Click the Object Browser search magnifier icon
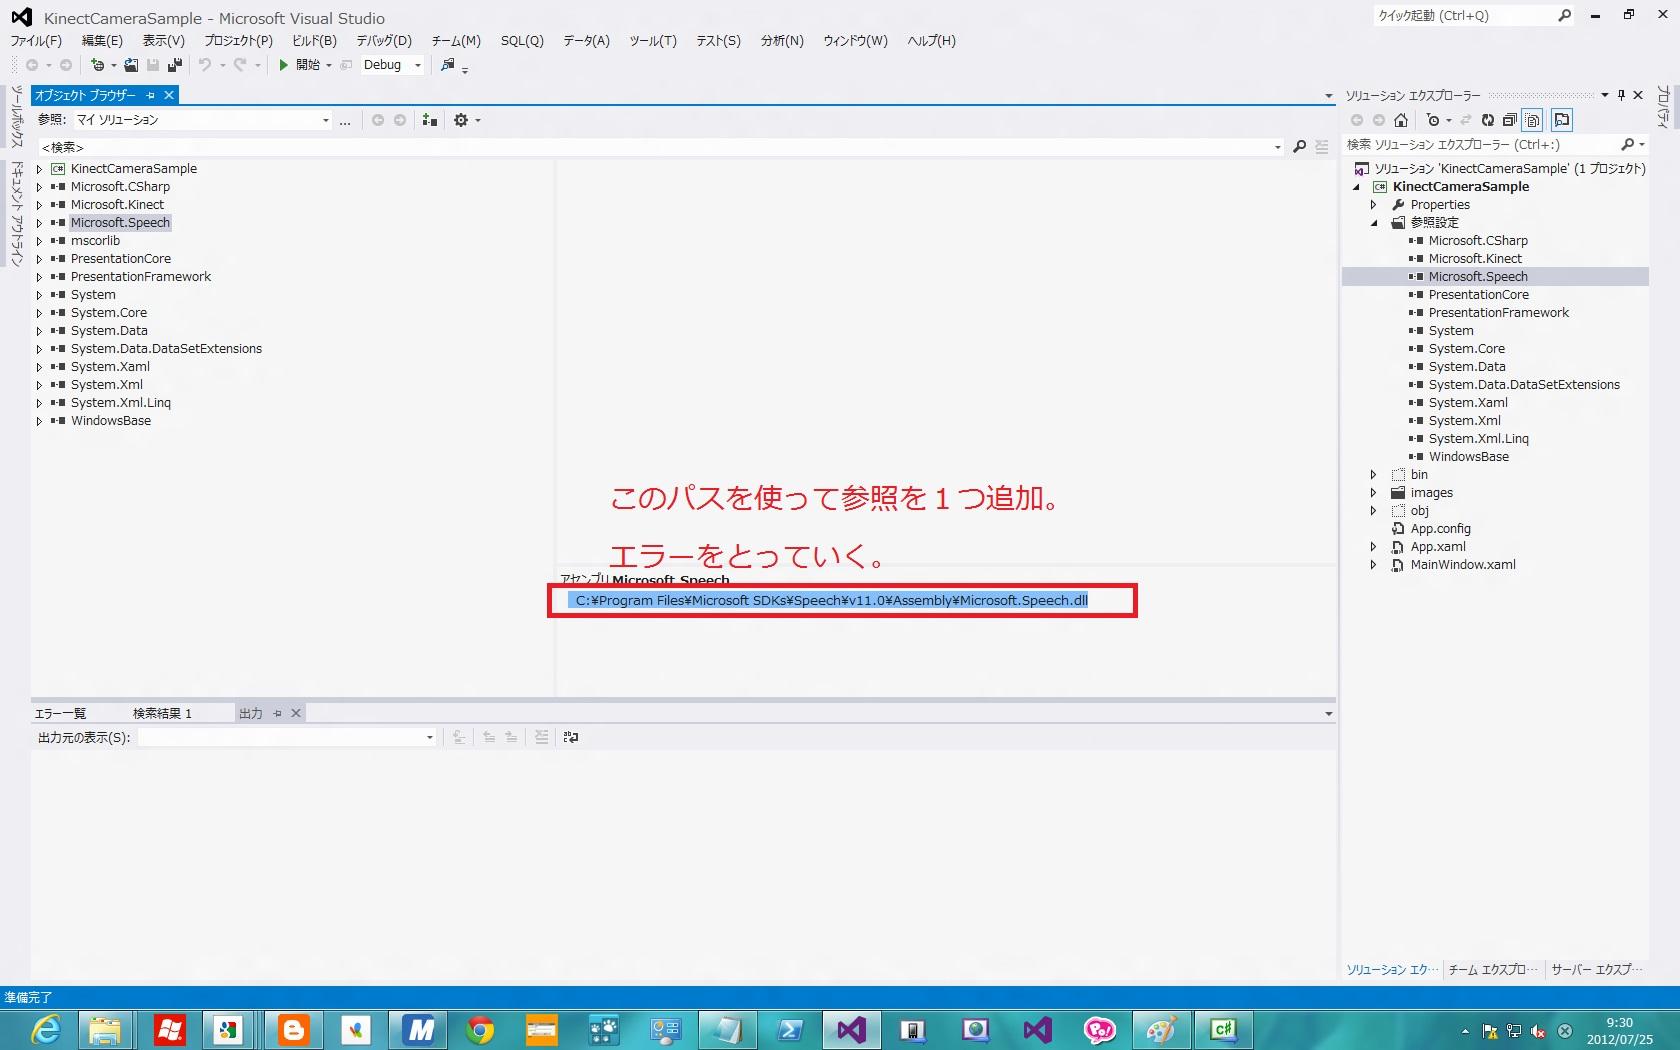 [1299, 147]
